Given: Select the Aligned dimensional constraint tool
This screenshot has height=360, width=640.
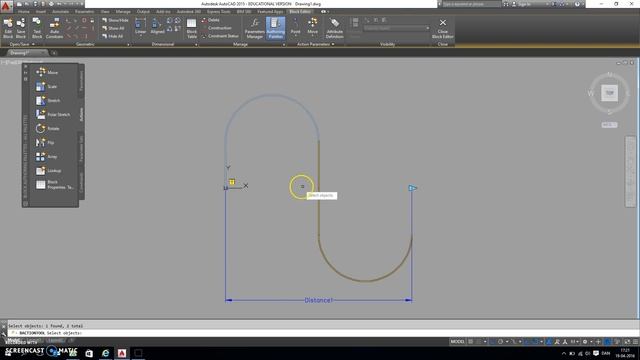Looking at the screenshot, I should pyautogui.click(x=157, y=27).
